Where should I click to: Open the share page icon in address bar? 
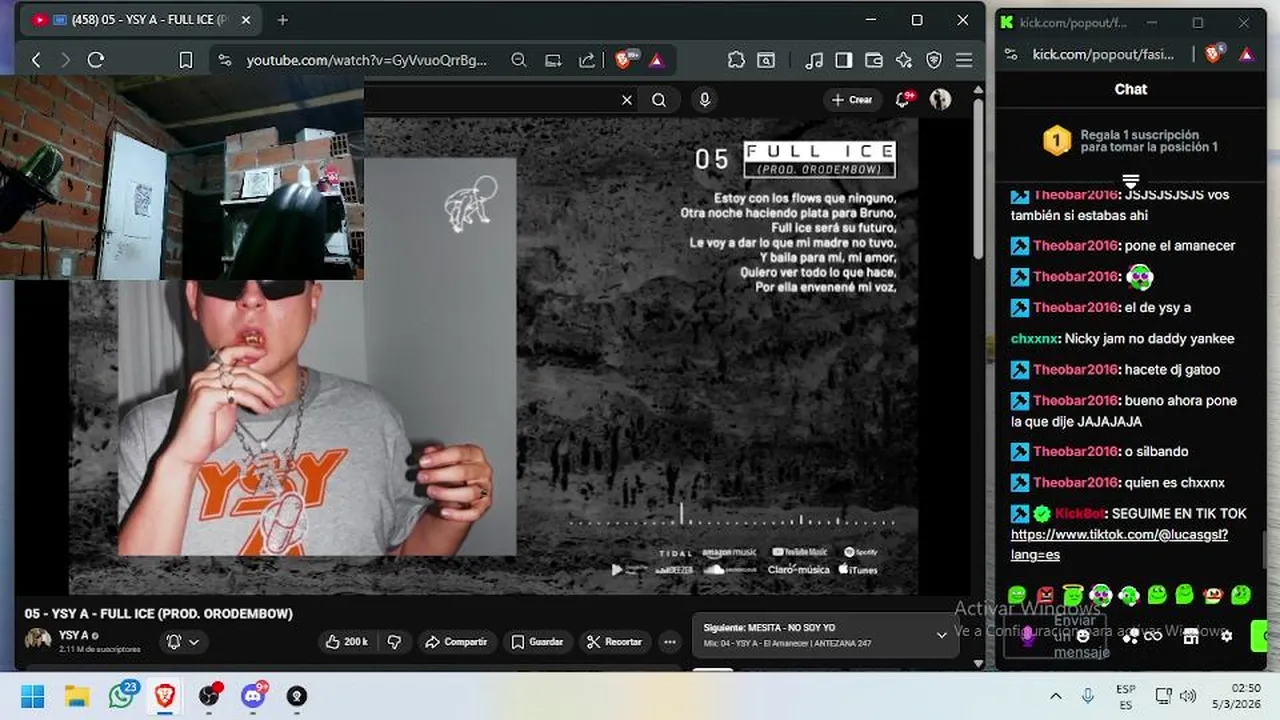587,60
